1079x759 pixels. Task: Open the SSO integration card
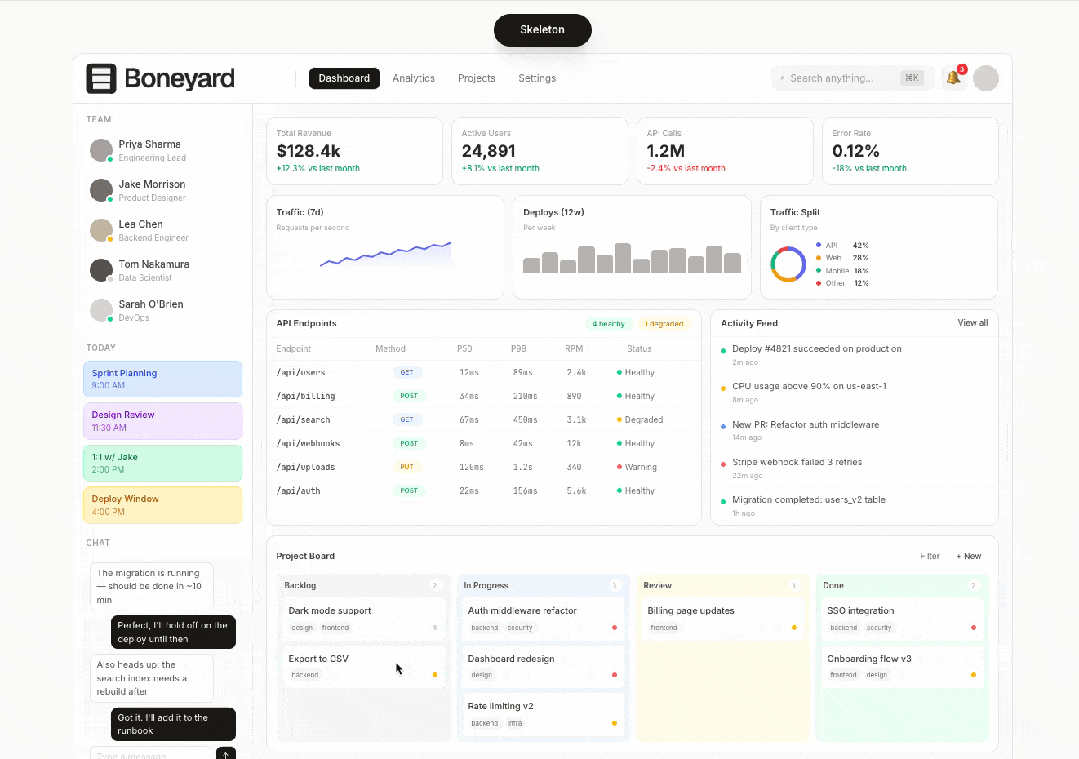click(x=902, y=618)
